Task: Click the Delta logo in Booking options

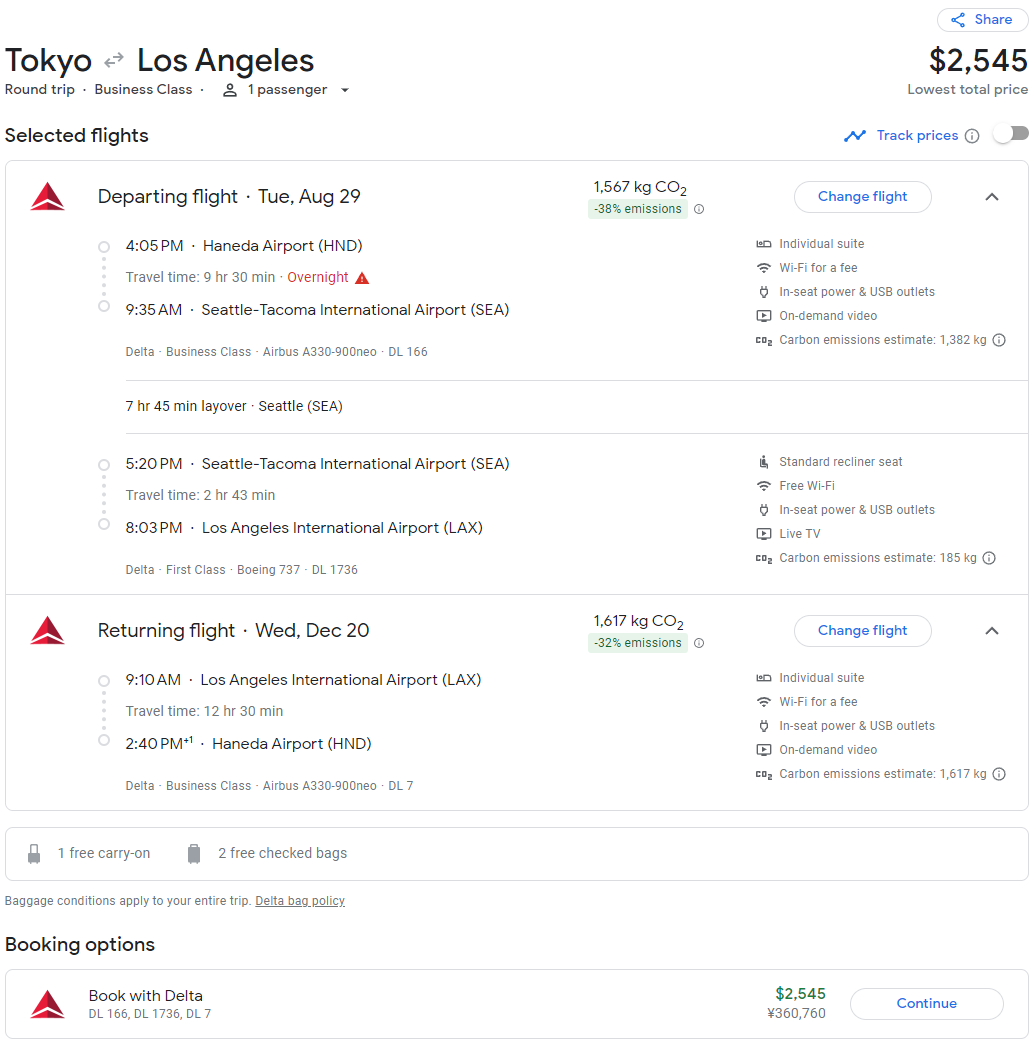Action: click(47, 1004)
